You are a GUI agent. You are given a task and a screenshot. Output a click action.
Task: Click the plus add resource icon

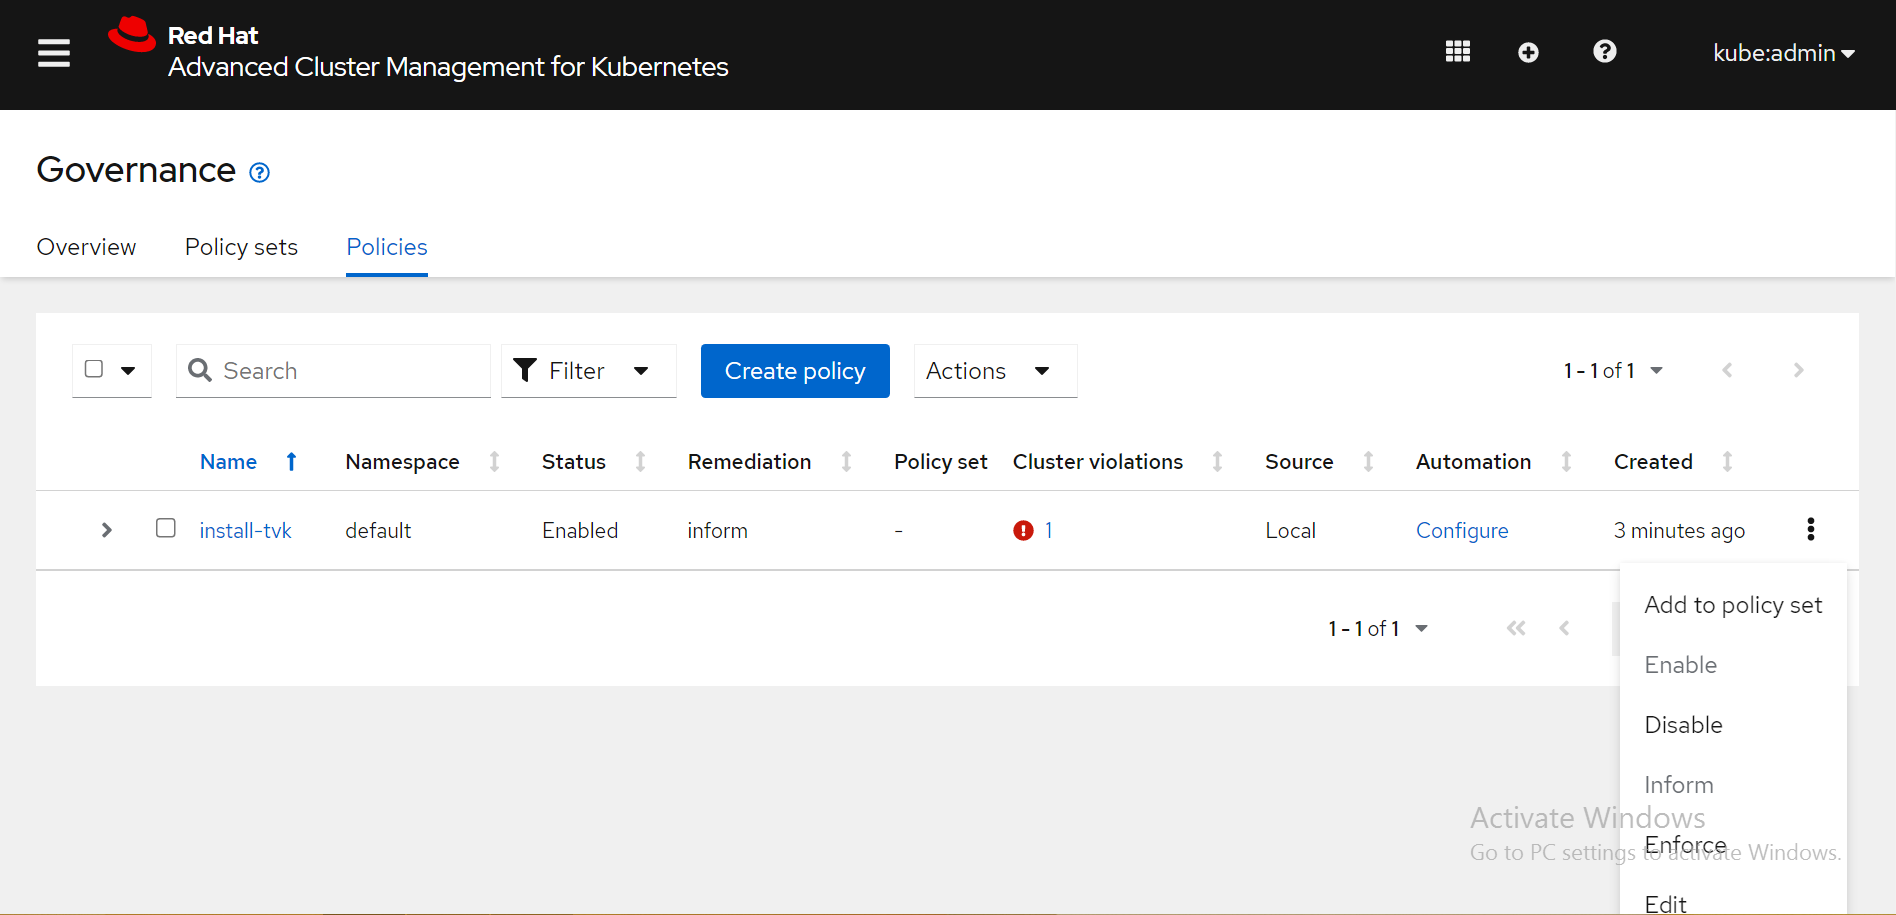click(1528, 52)
